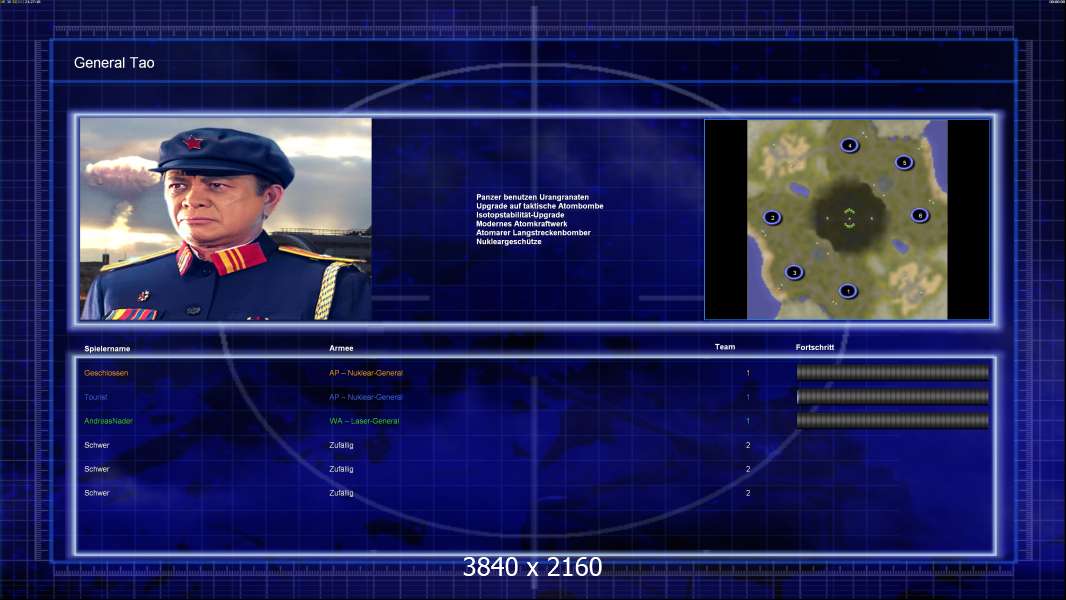Screen dimensions: 1066x600
Task: Click the Team column header
Action: (x=725, y=347)
